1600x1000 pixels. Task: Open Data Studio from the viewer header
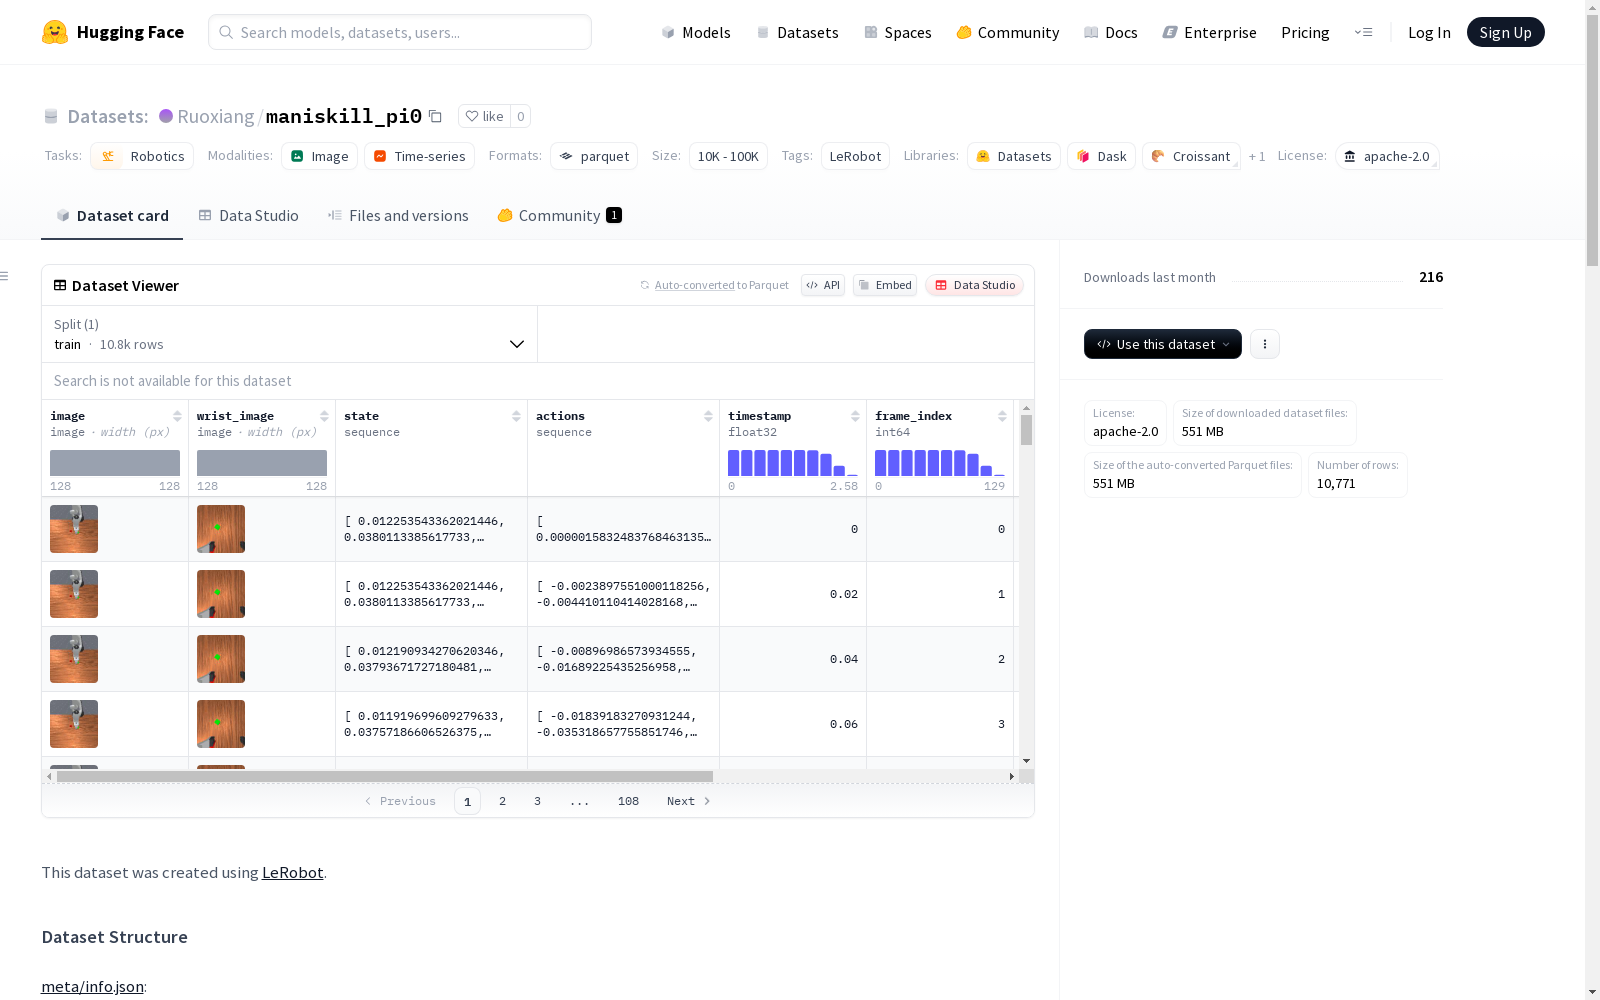point(974,285)
